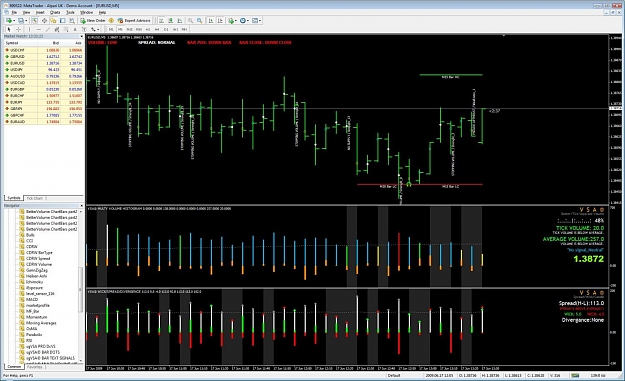Viewport: 625px width, 381px height.
Task: Open the Data Window crosshair icon
Action: tap(44, 20)
